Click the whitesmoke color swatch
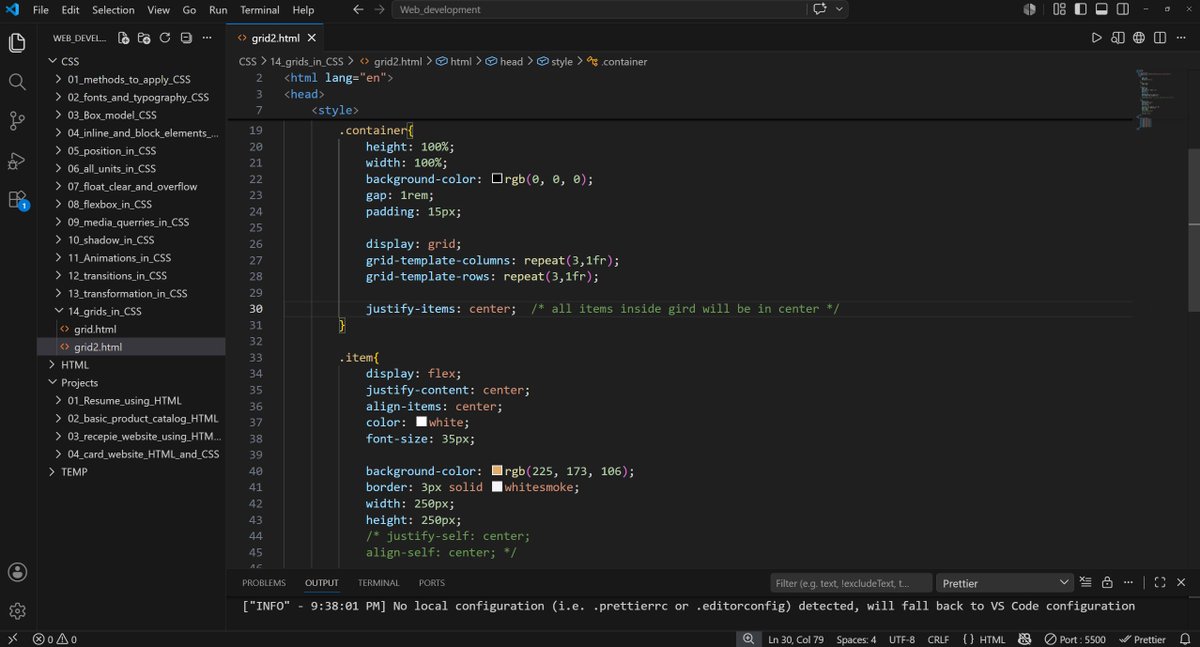1200x647 pixels. coord(497,487)
